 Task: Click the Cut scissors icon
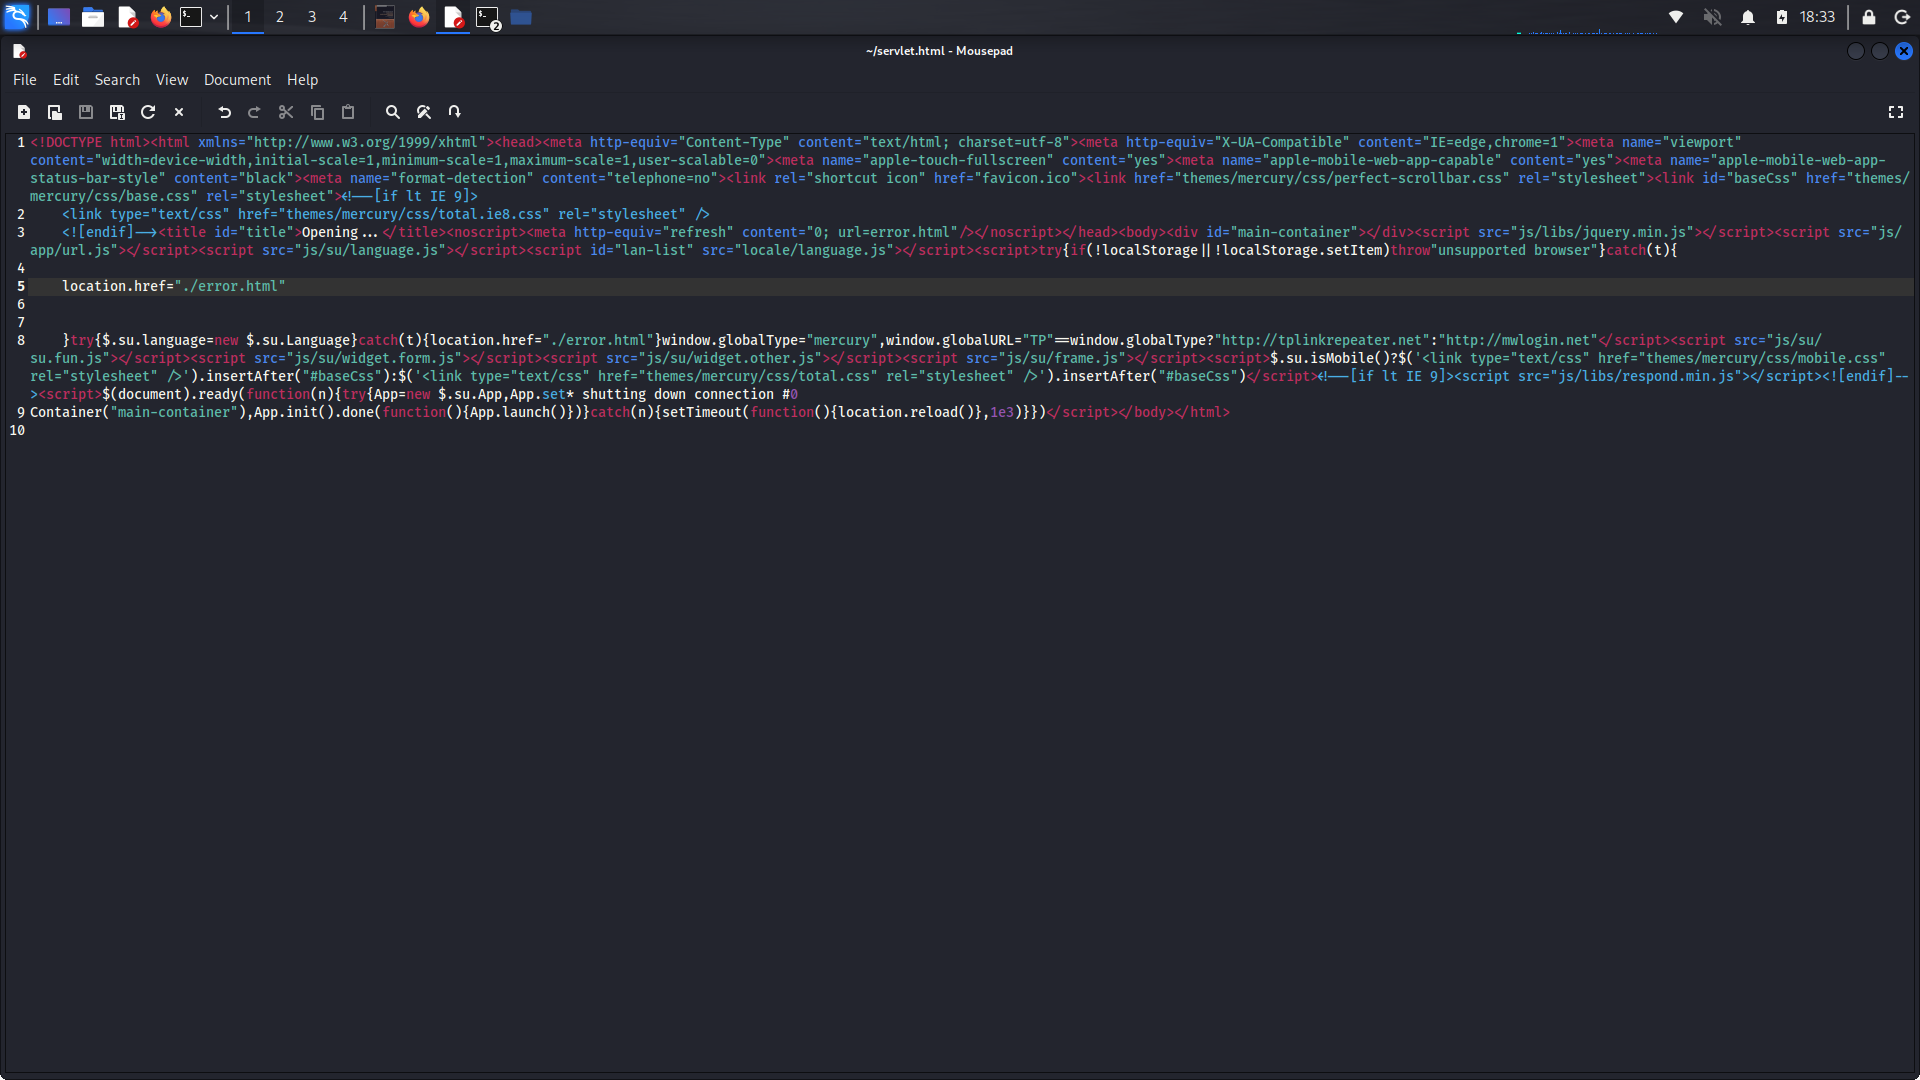(286, 112)
